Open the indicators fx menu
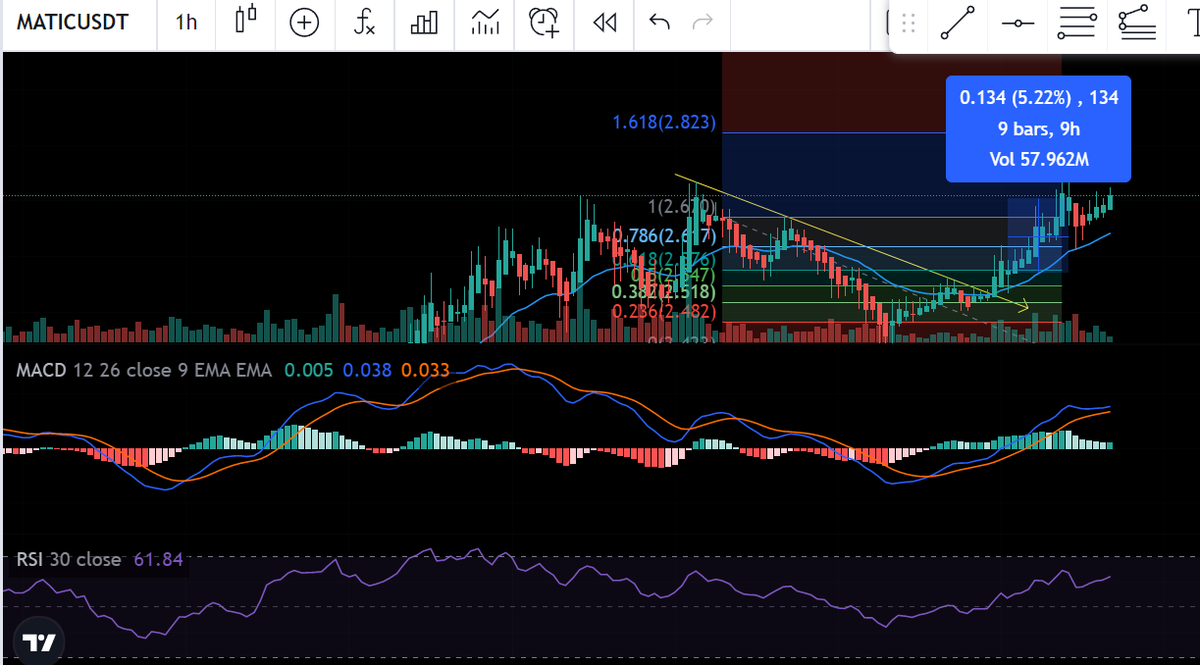This screenshot has width=1200, height=665. point(365,22)
